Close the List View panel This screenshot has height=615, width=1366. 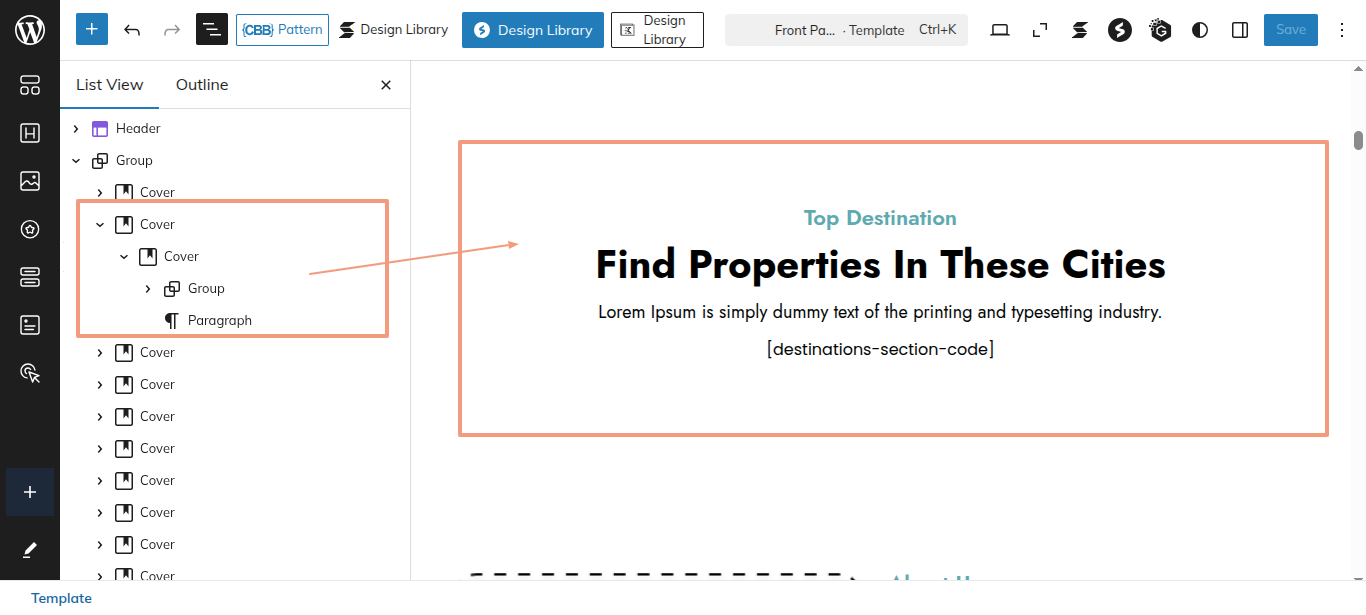pos(386,85)
